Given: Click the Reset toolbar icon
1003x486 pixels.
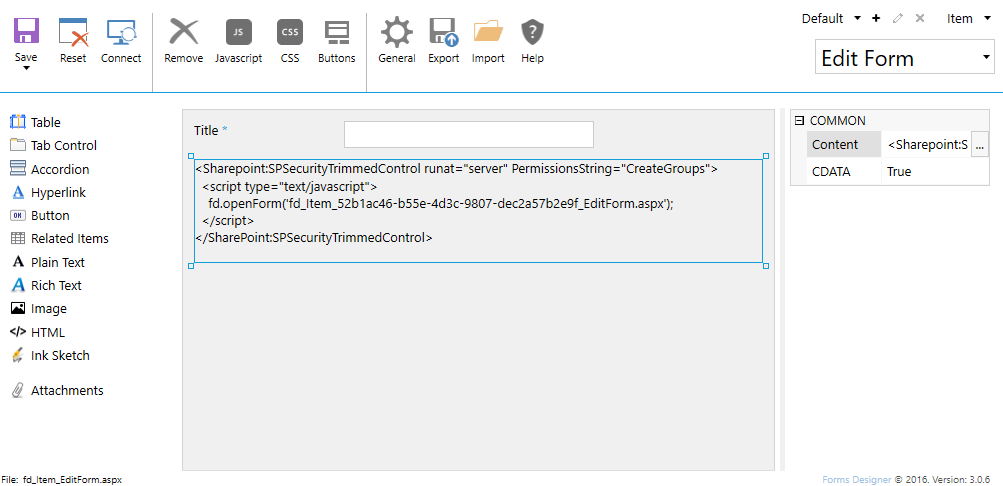Looking at the screenshot, I should 73,32.
